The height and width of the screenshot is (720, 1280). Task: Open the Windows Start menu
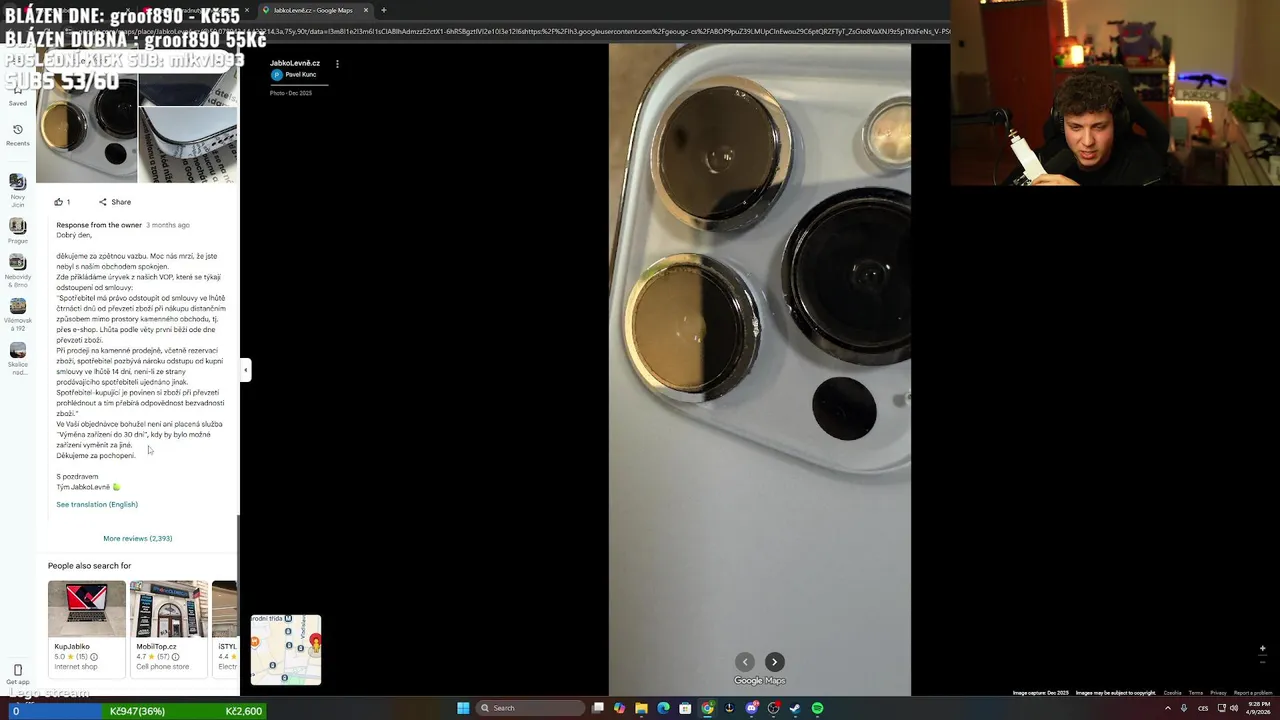(x=463, y=708)
